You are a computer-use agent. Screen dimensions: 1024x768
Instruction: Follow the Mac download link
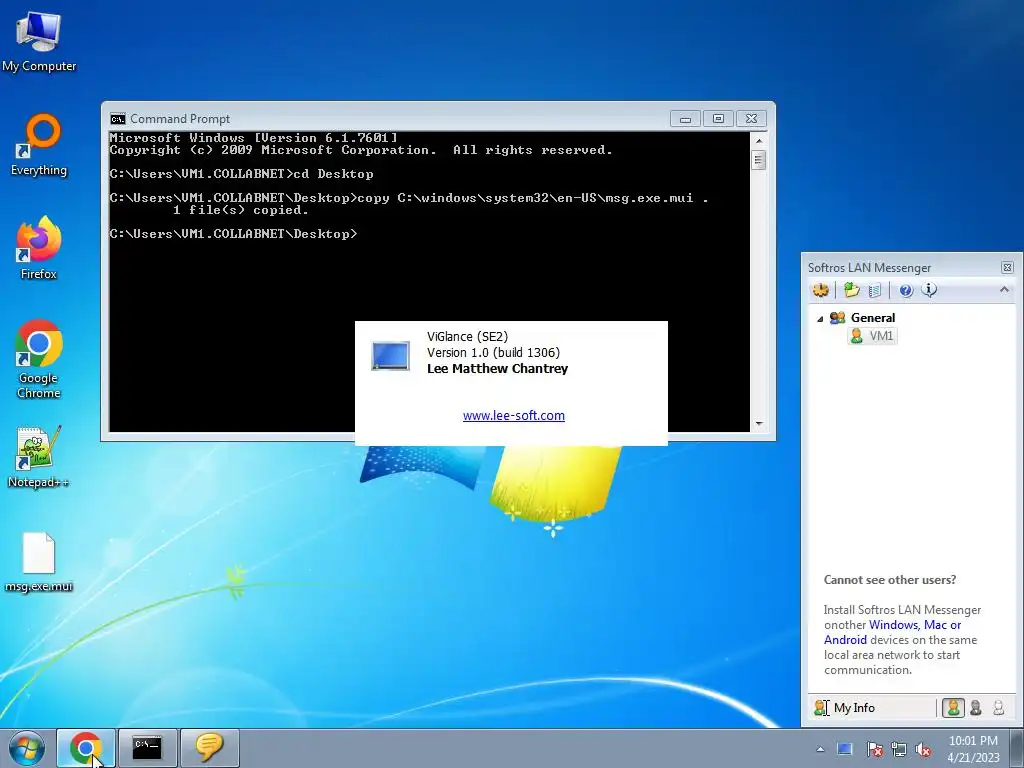coord(935,625)
